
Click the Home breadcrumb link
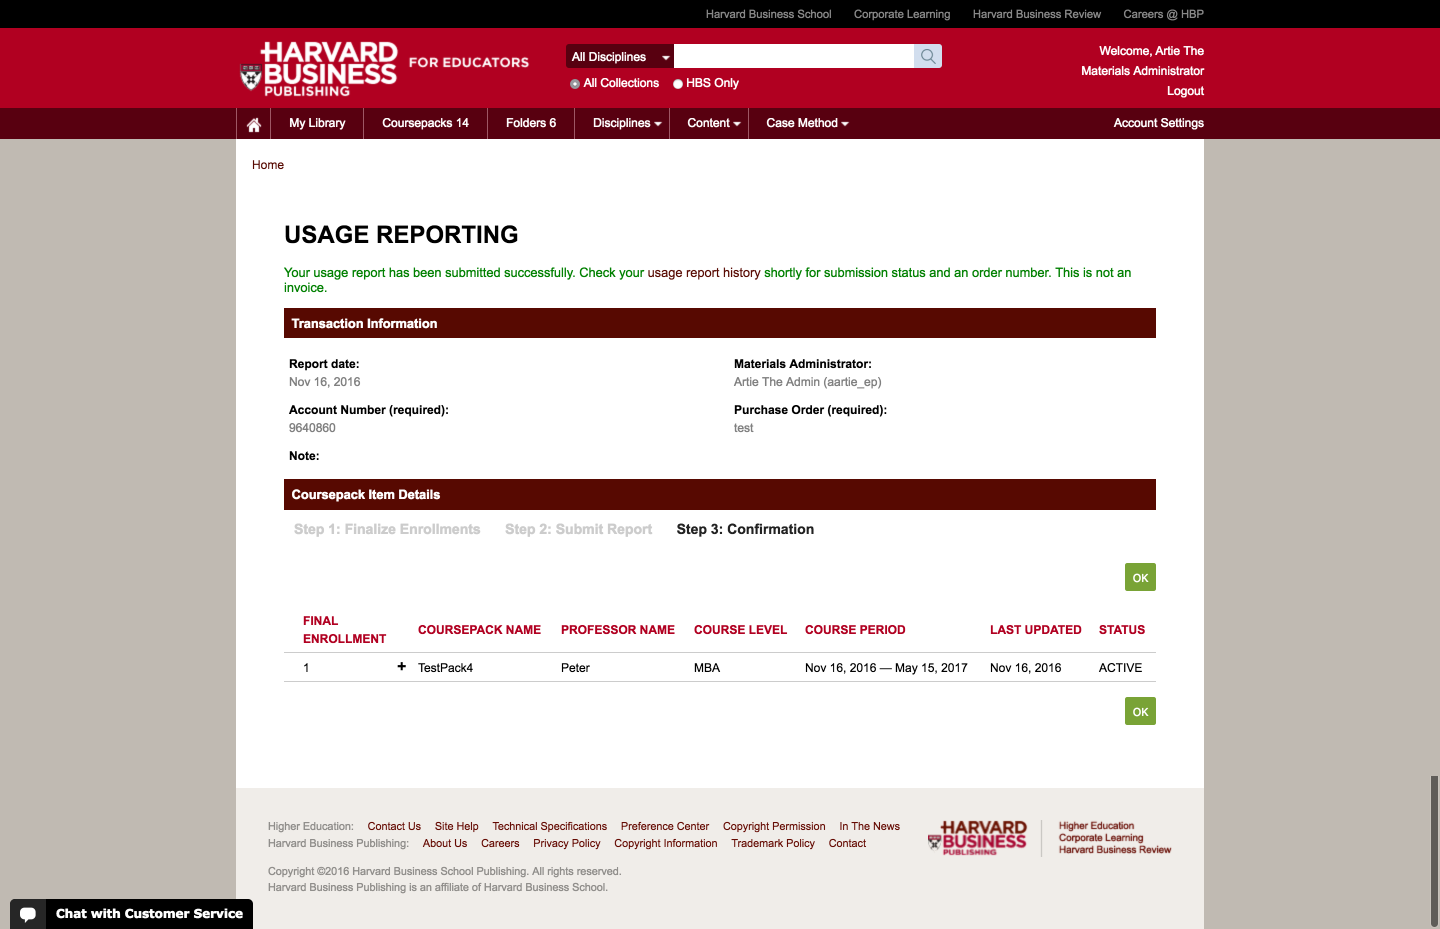pos(268,165)
